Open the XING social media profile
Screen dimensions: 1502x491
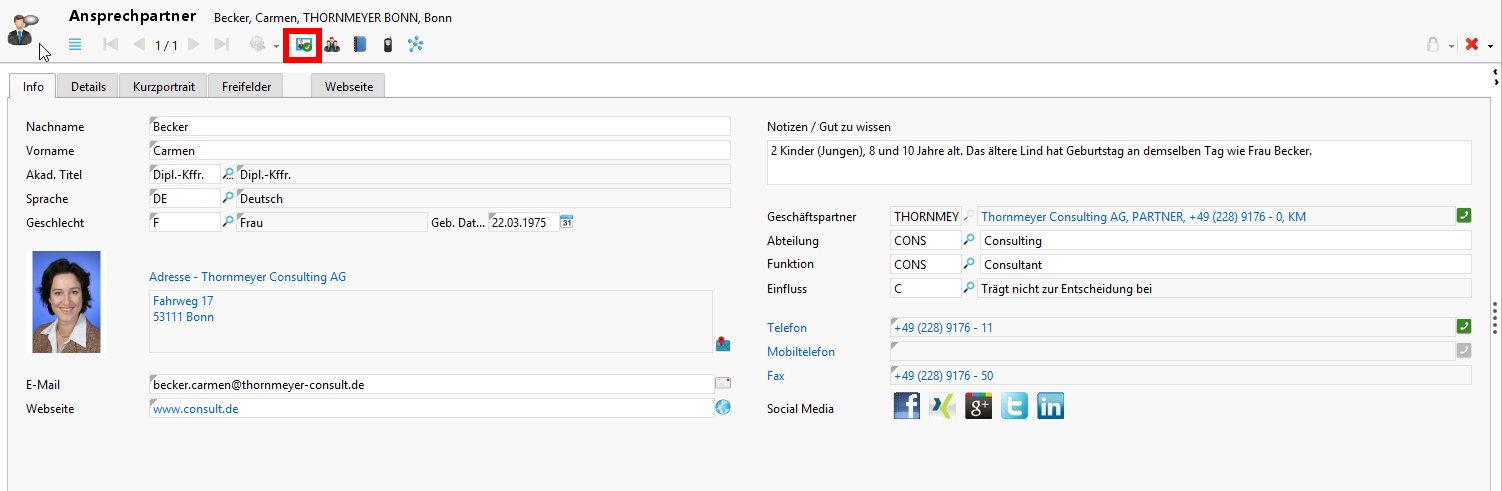942,406
